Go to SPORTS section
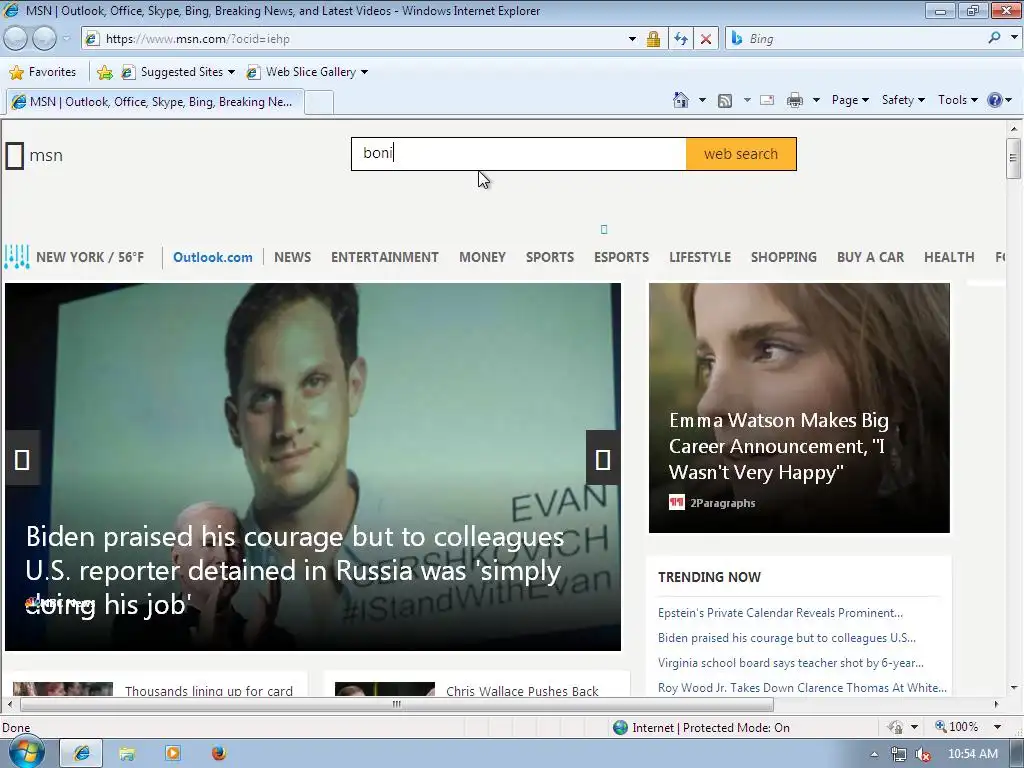The width and height of the screenshot is (1024, 768). pyautogui.click(x=550, y=257)
